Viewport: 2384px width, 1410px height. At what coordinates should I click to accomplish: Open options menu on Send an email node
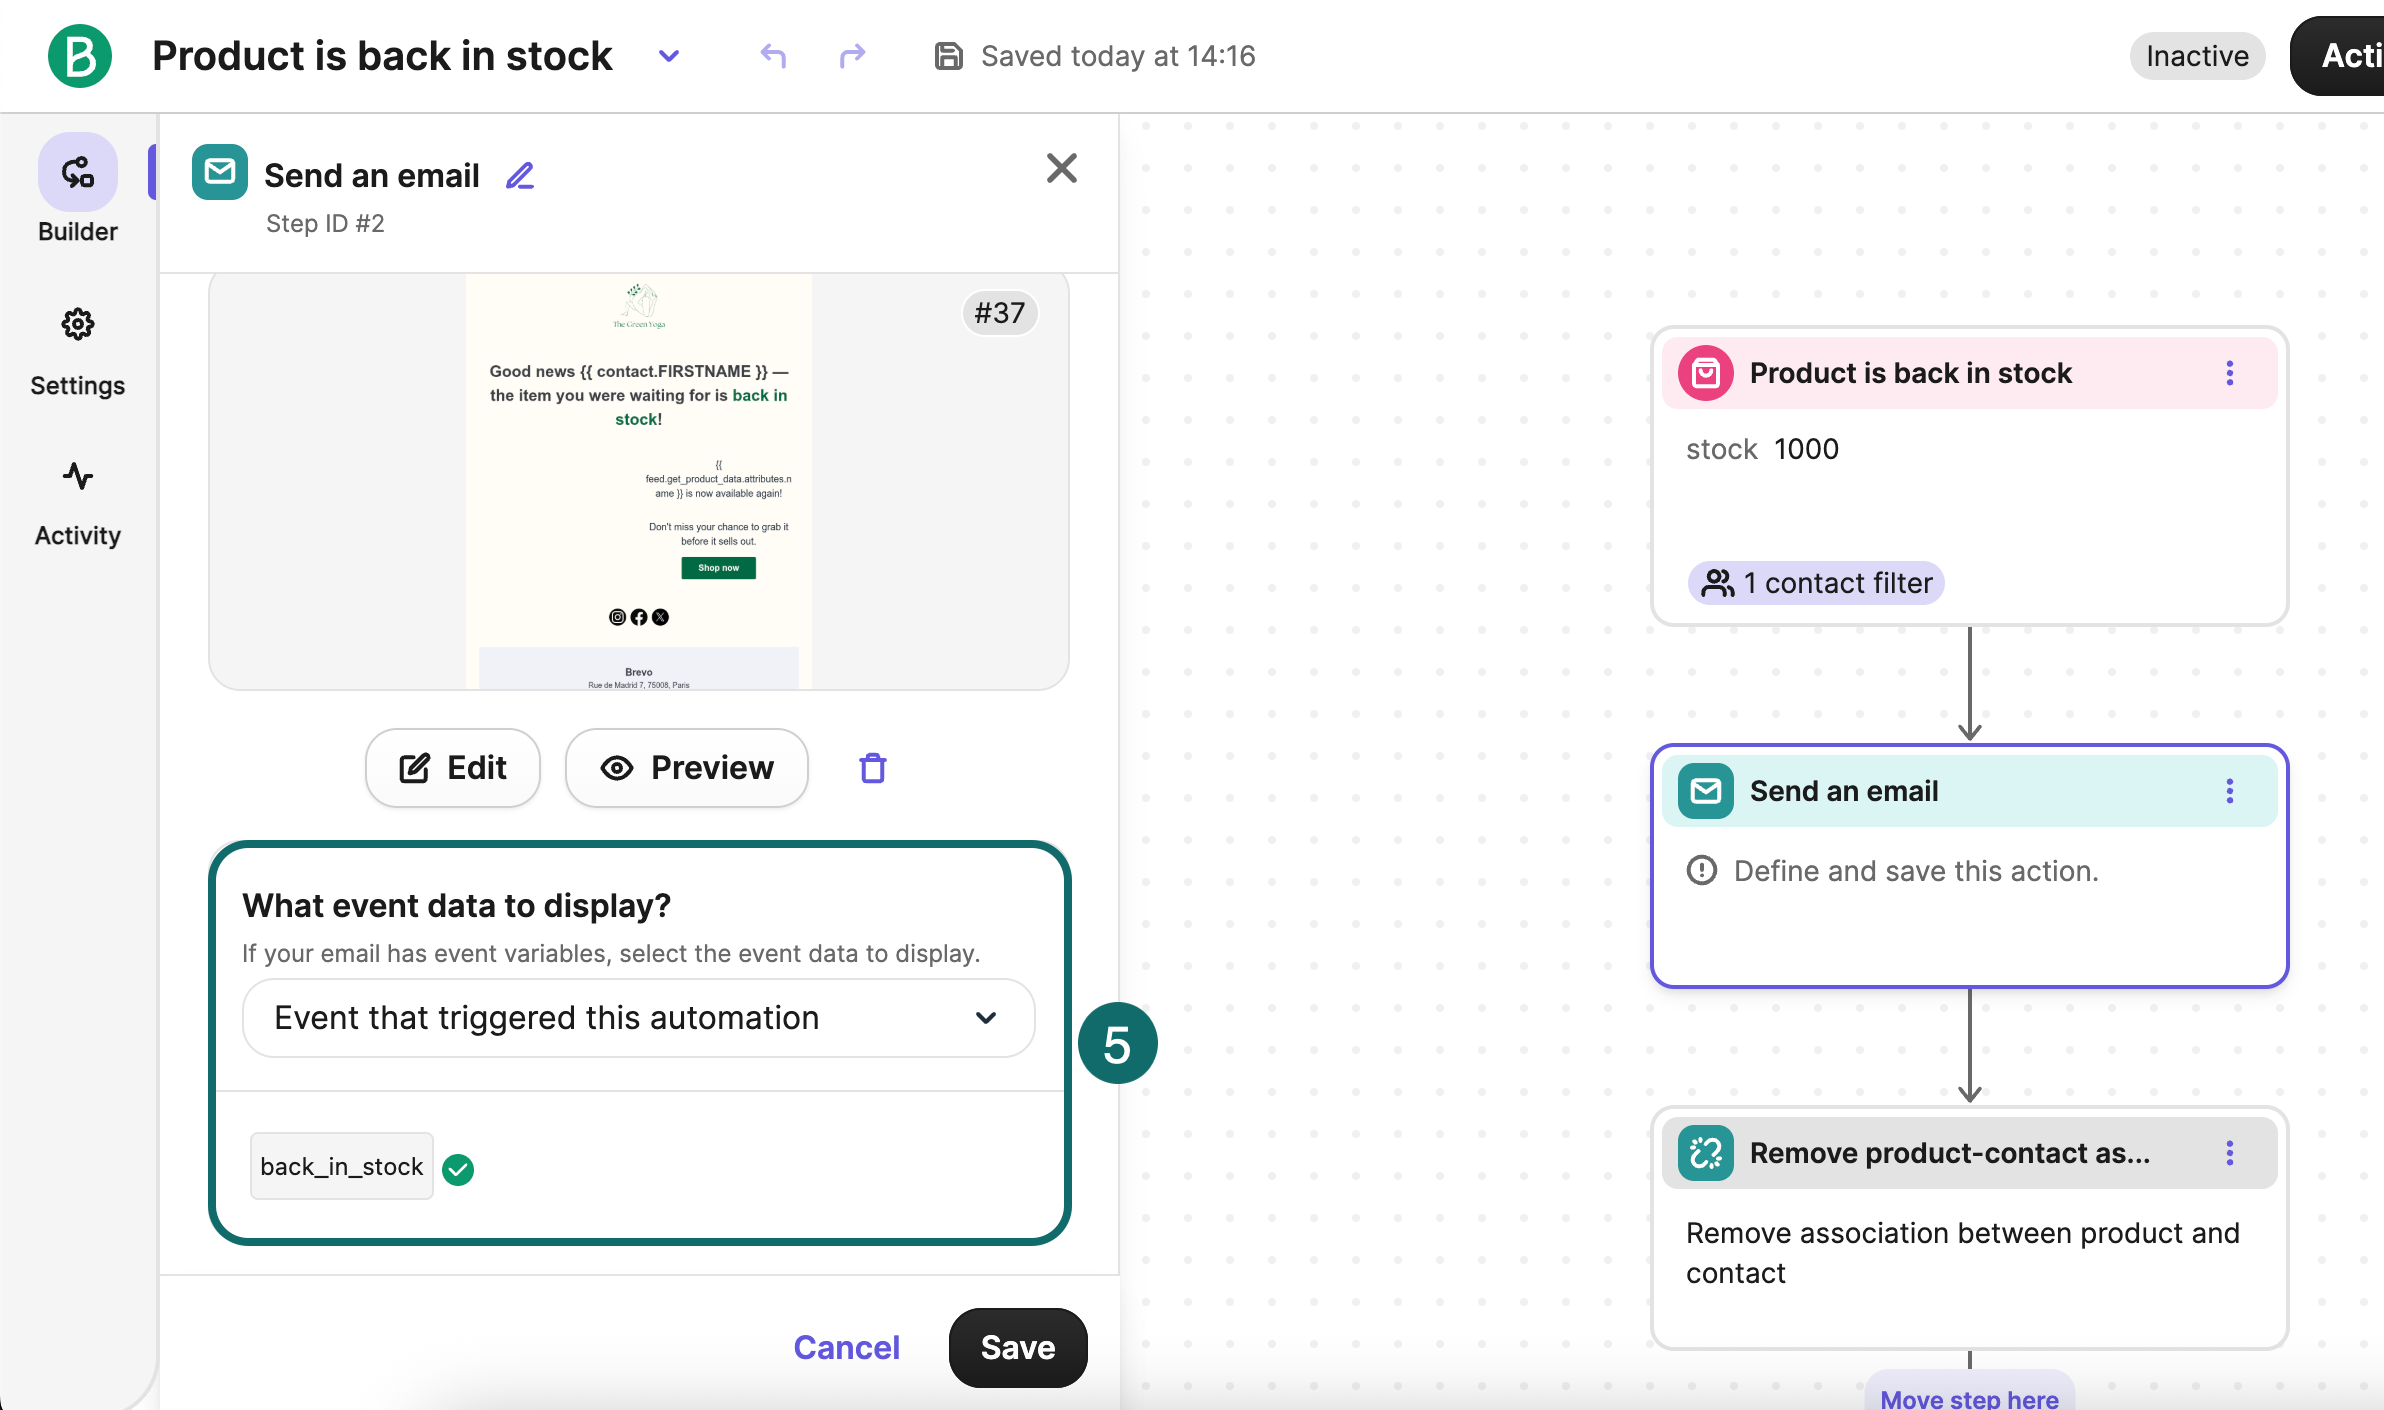[x=2229, y=791]
